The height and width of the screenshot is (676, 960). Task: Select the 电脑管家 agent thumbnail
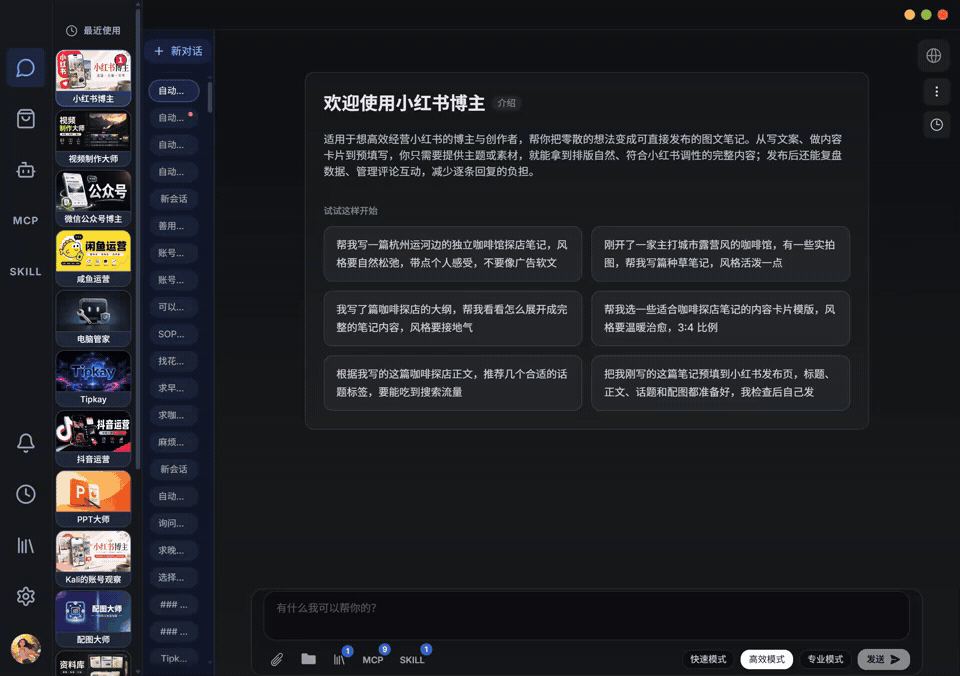93,318
